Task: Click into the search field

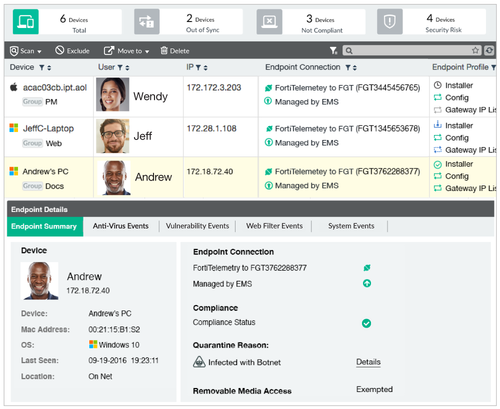Action: pos(412,51)
